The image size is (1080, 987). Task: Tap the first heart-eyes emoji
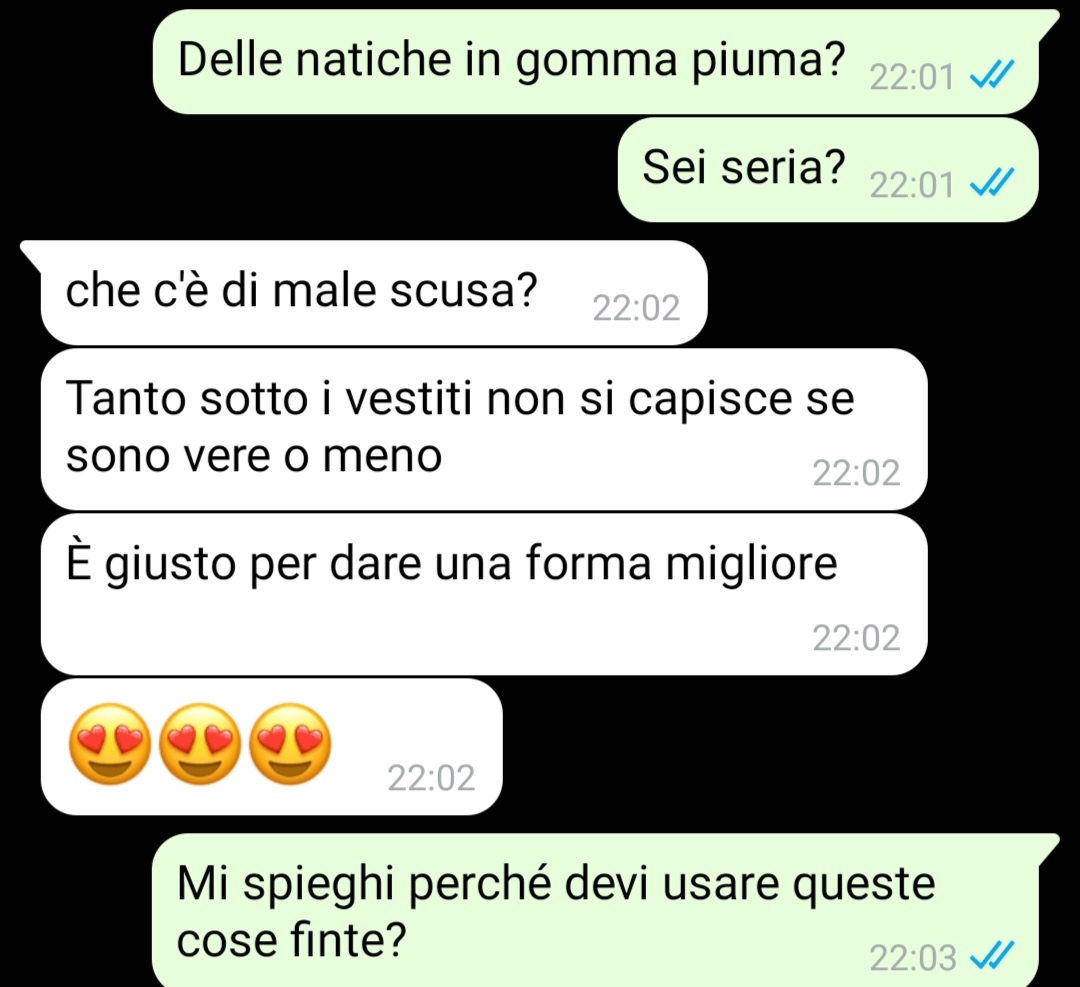(x=110, y=744)
